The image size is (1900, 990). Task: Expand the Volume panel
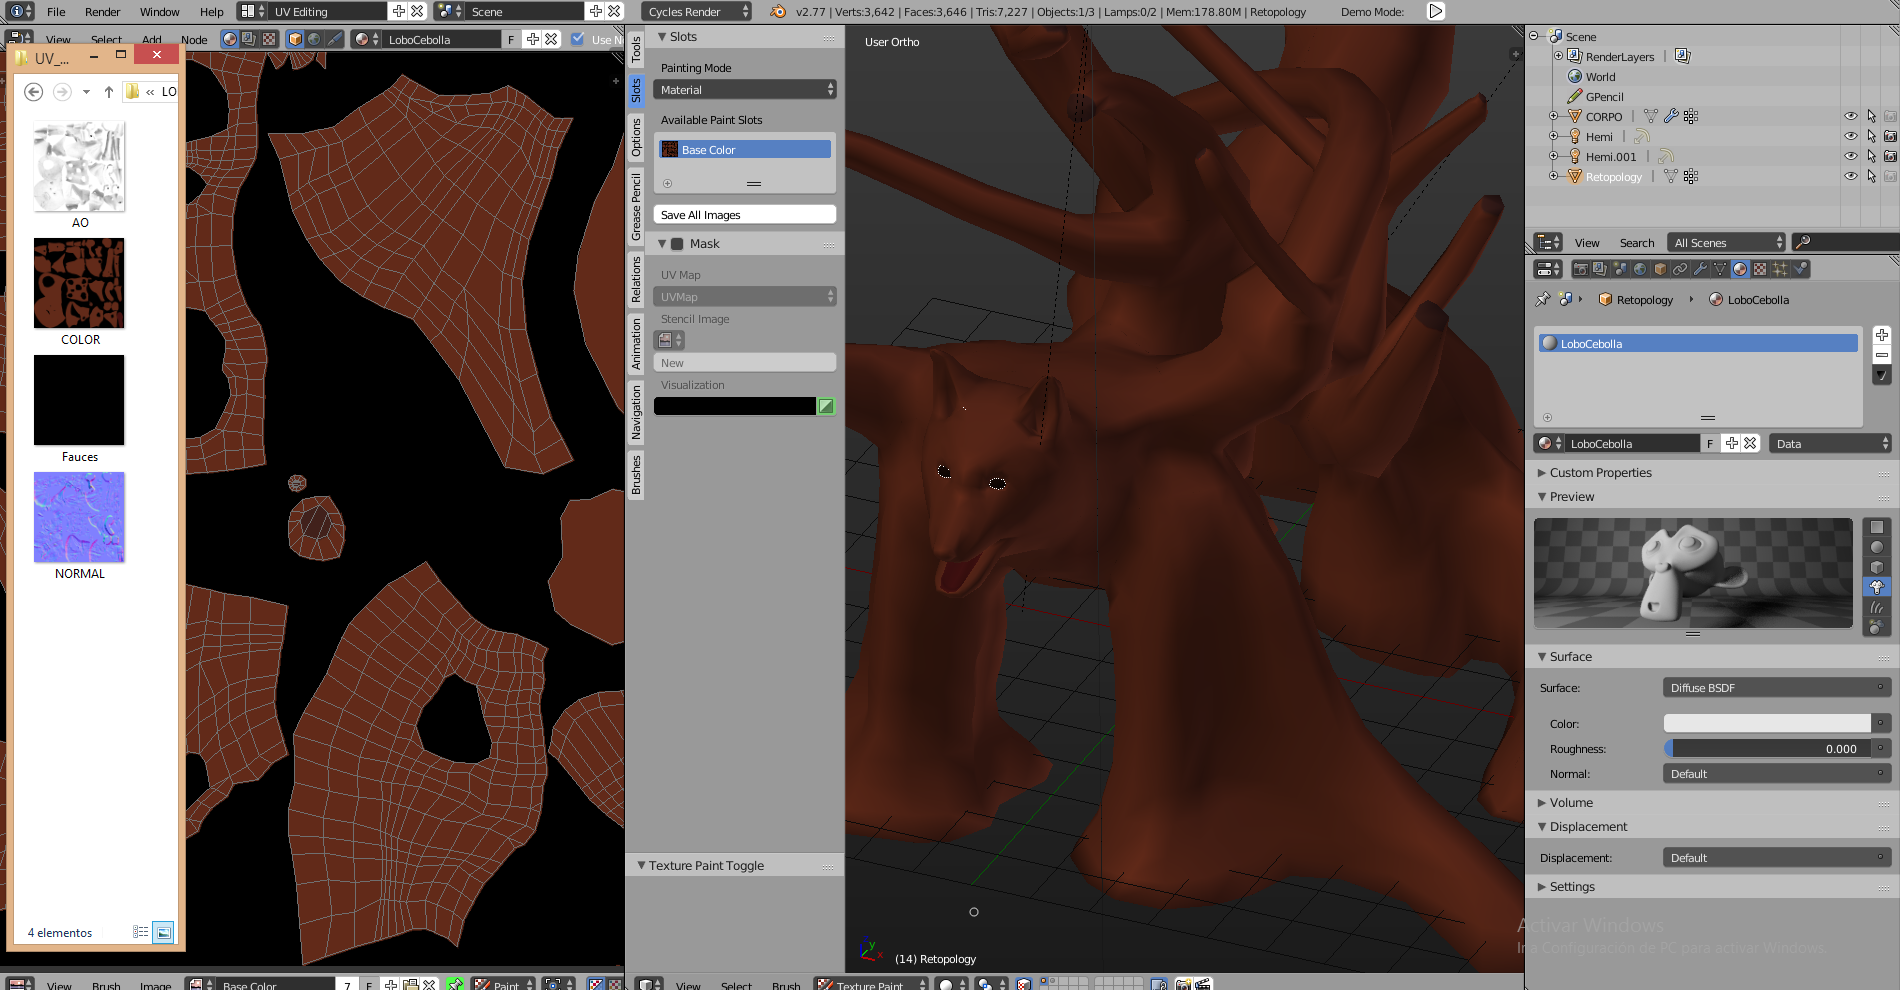pos(1570,803)
